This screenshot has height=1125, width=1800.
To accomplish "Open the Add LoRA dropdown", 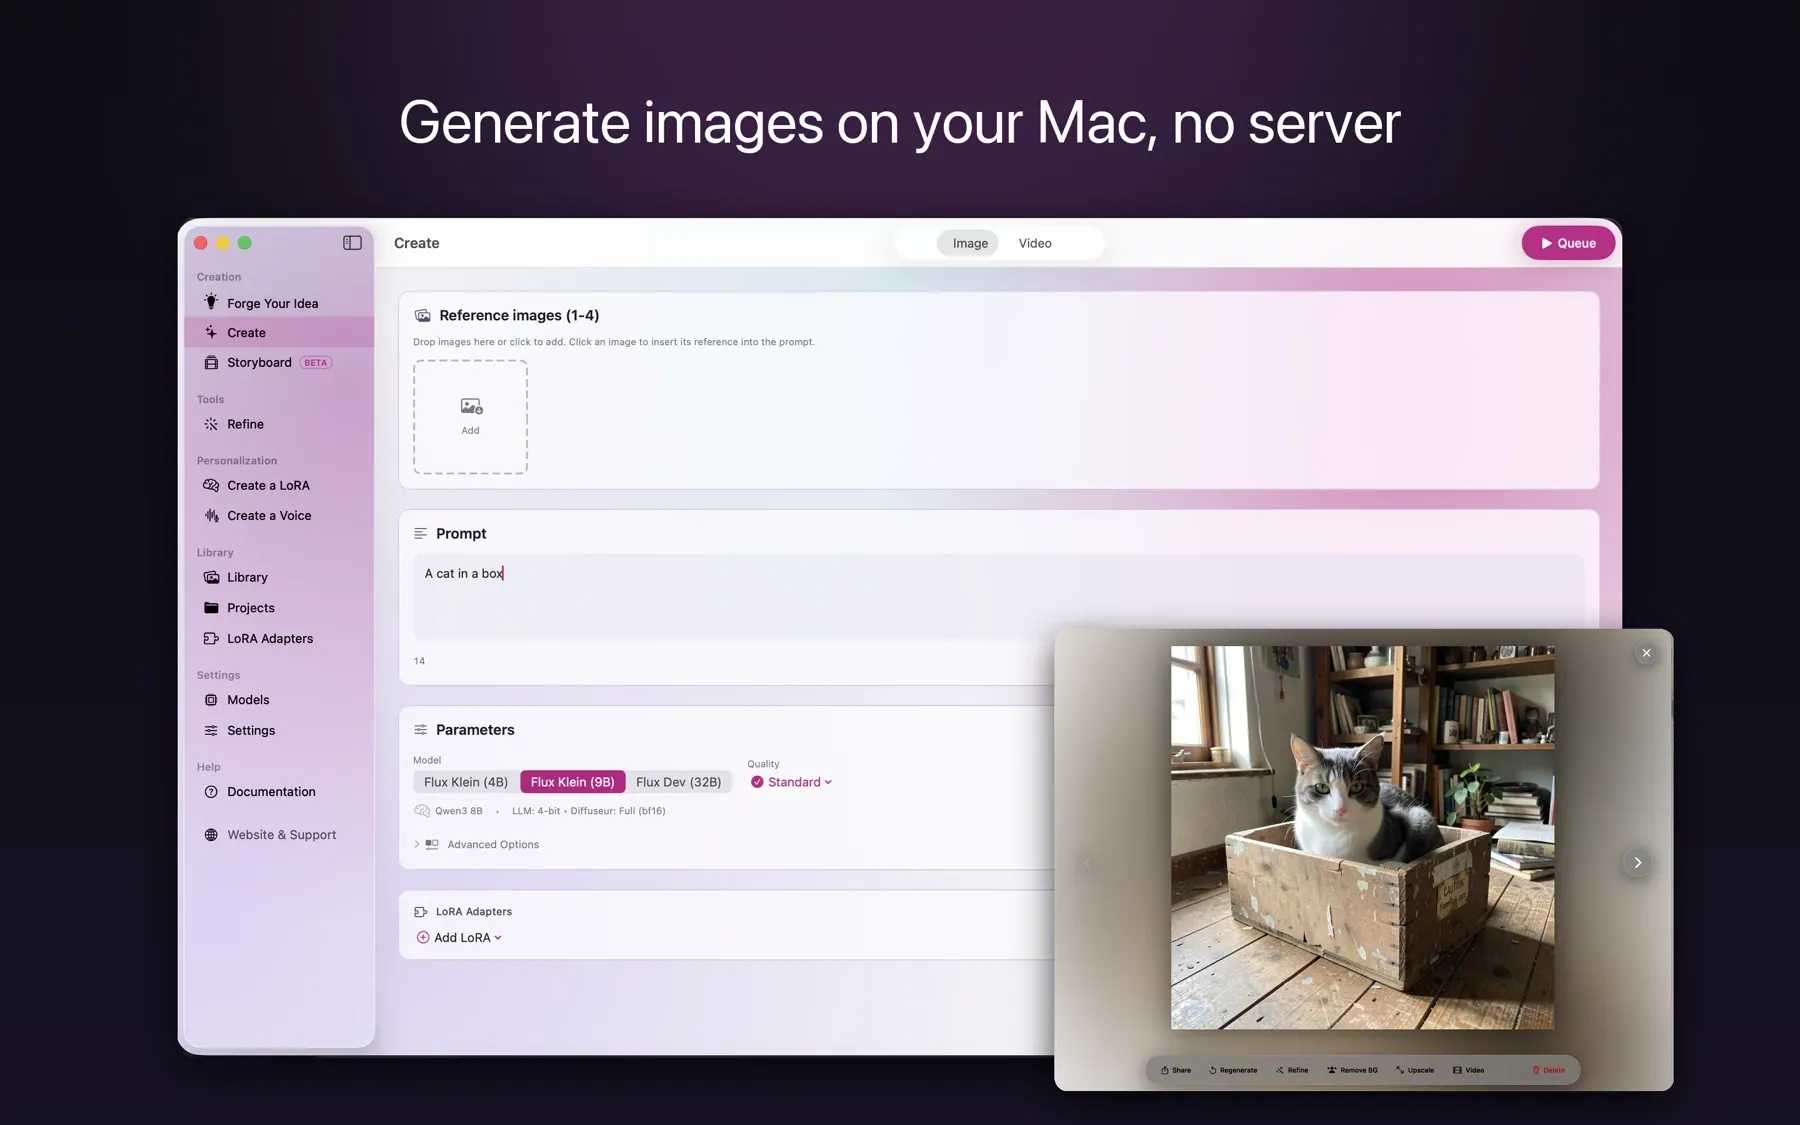I will pos(459,937).
